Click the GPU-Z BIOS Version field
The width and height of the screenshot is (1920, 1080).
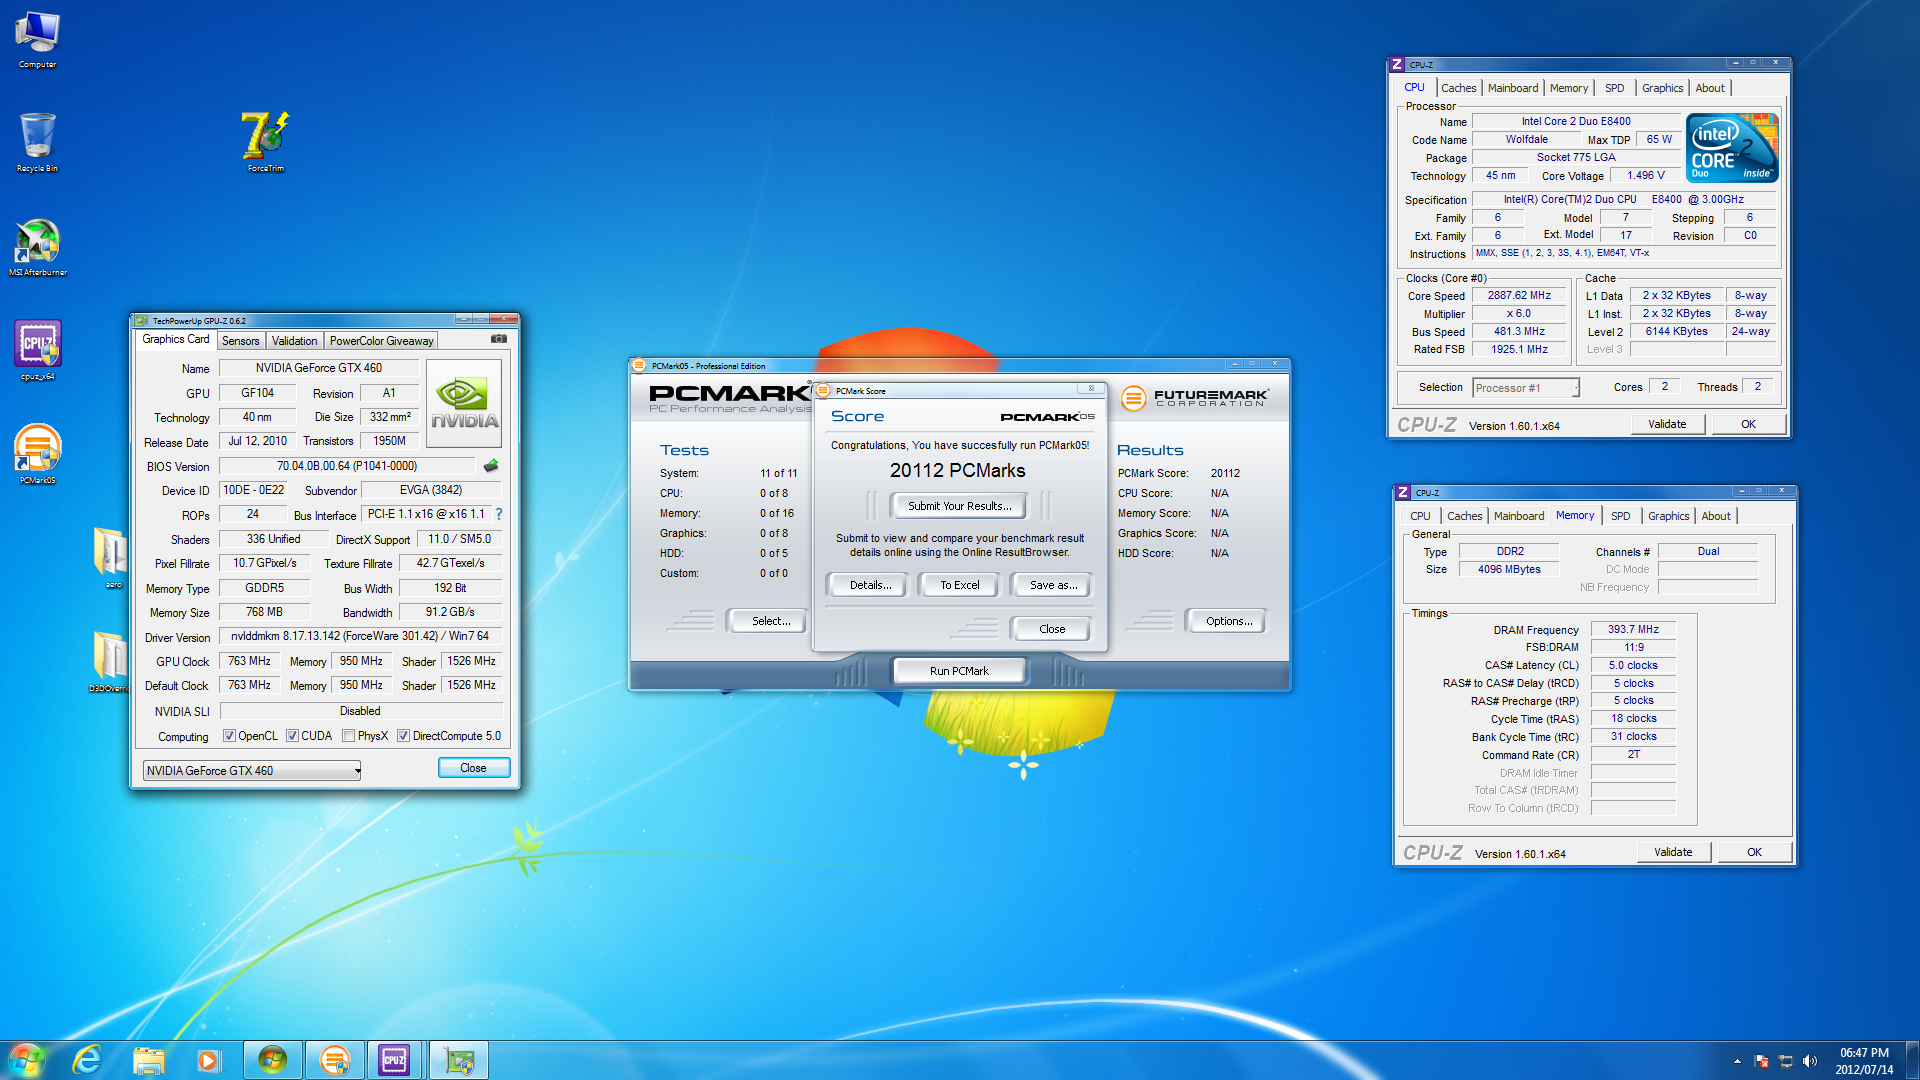(x=346, y=466)
